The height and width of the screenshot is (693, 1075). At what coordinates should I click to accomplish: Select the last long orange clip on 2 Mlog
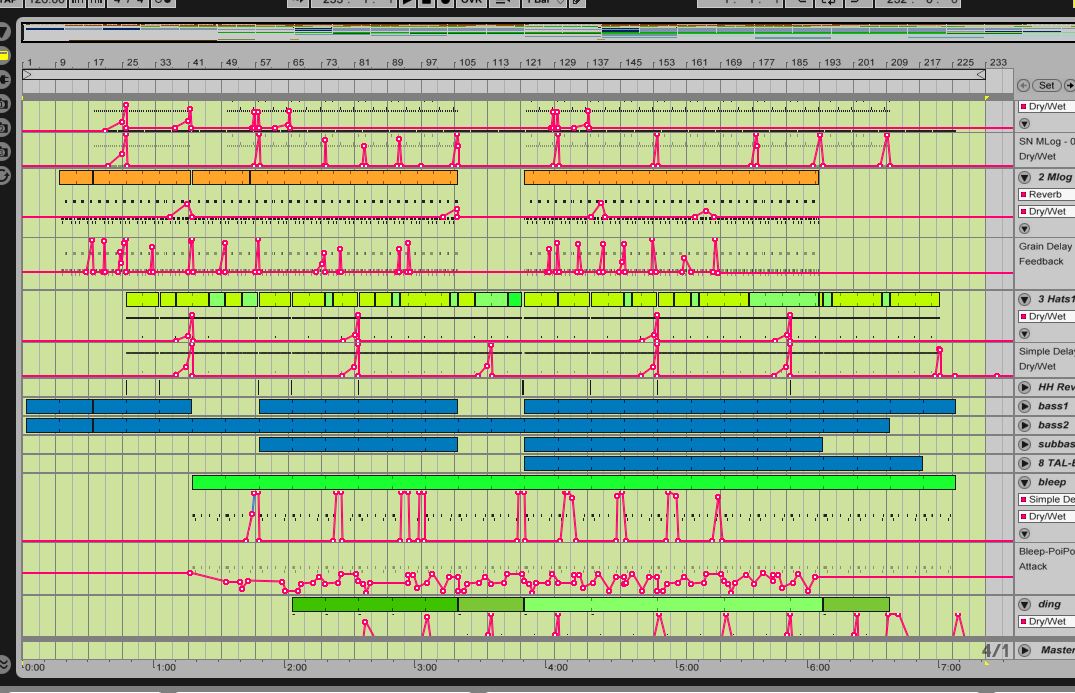(671, 178)
